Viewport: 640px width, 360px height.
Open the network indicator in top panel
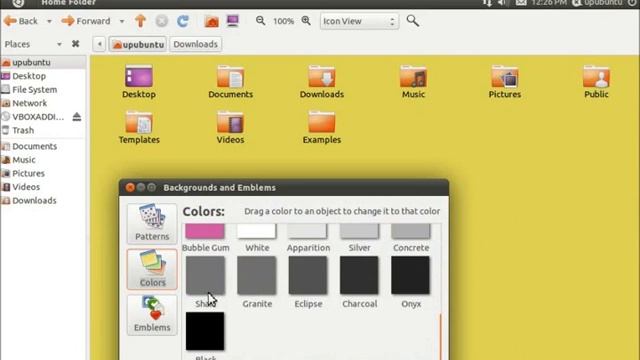coord(487,3)
